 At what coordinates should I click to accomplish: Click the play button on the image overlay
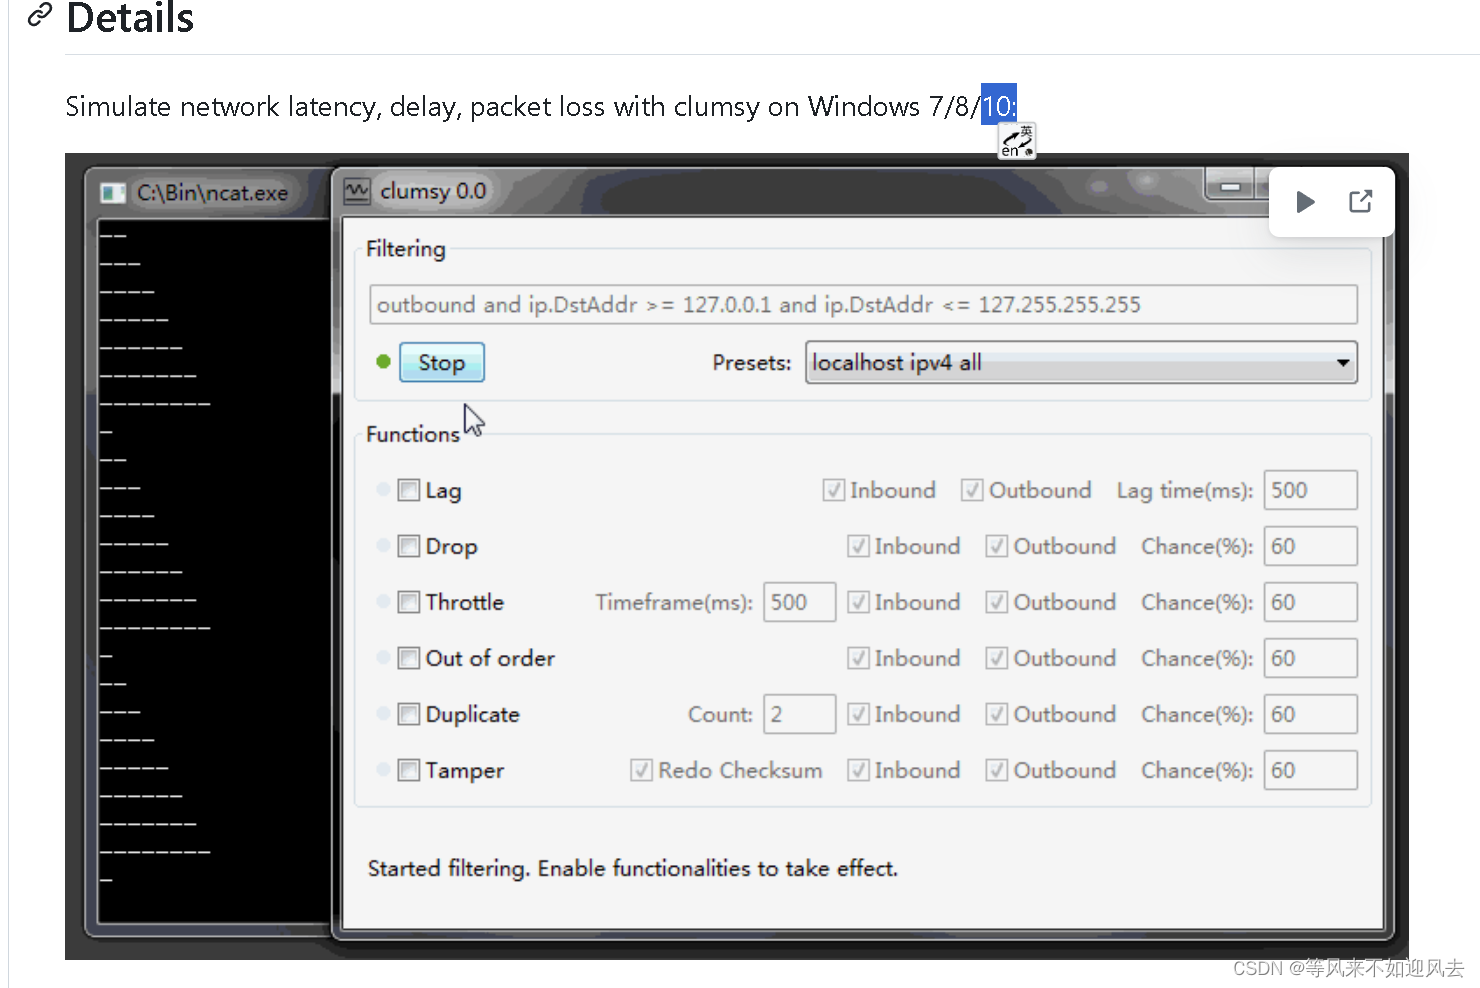1305,202
